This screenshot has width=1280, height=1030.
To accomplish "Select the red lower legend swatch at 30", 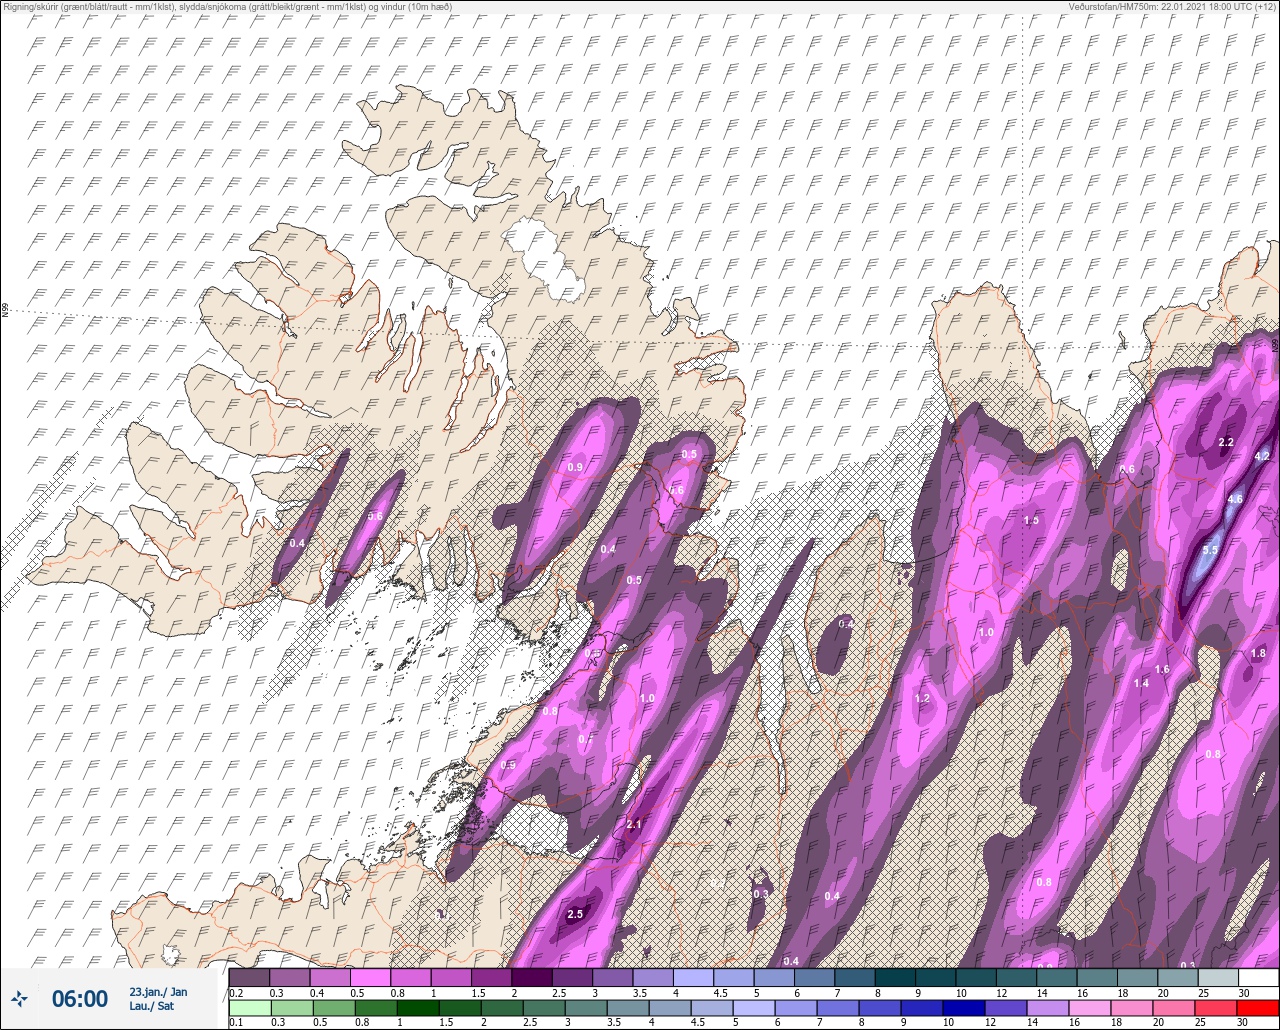I will [1259, 1008].
